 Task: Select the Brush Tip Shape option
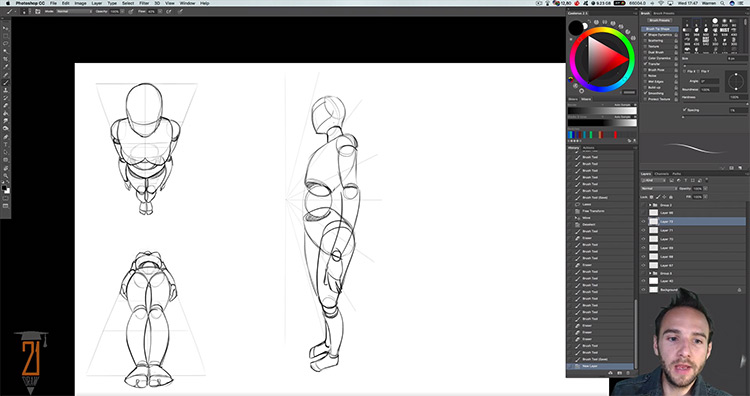[x=660, y=29]
